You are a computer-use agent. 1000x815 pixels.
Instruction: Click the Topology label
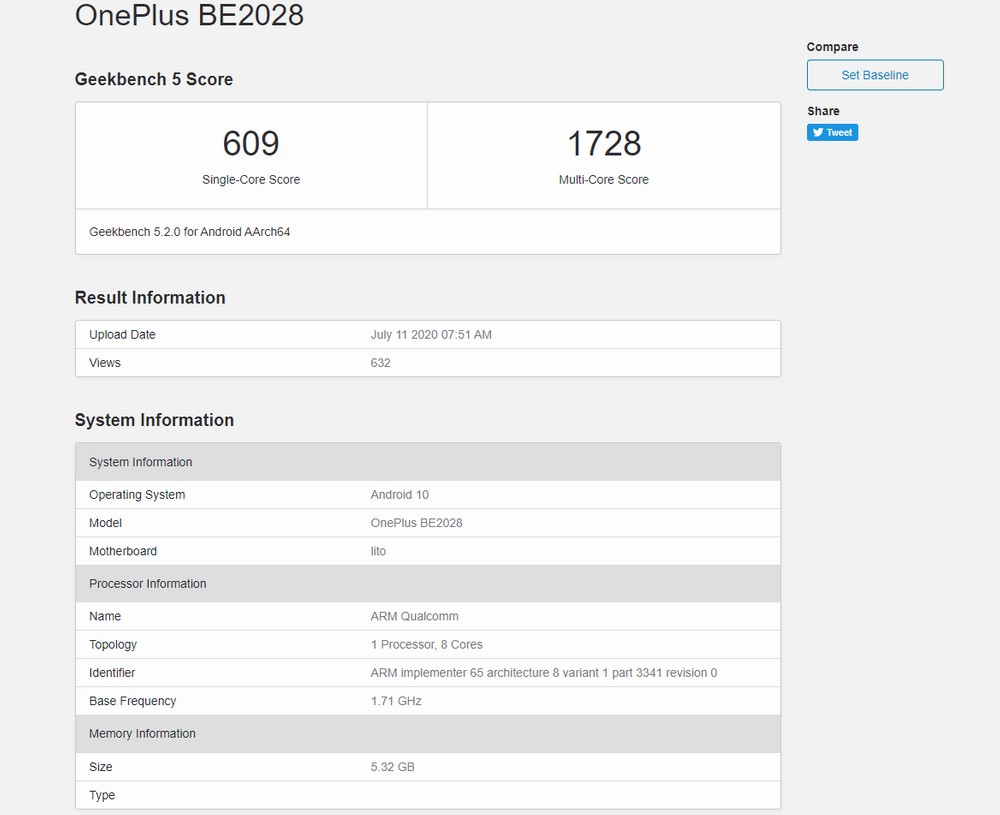[x=113, y=645]
